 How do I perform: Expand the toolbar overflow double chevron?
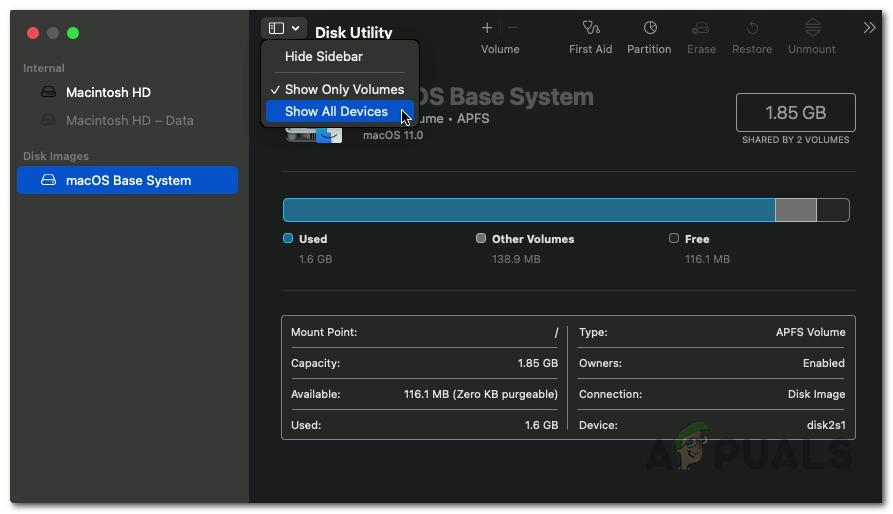(869, 28)
